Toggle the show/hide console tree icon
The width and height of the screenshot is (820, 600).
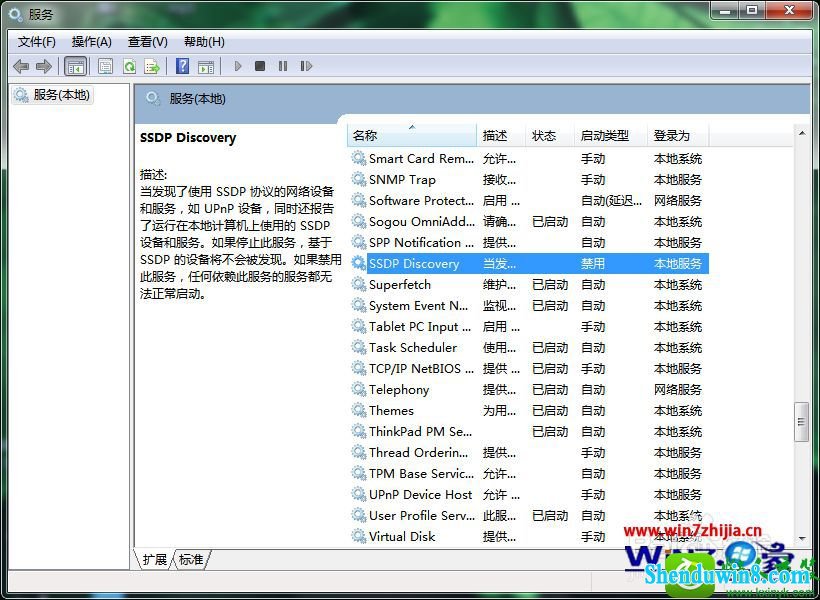(x=75, y=66)
